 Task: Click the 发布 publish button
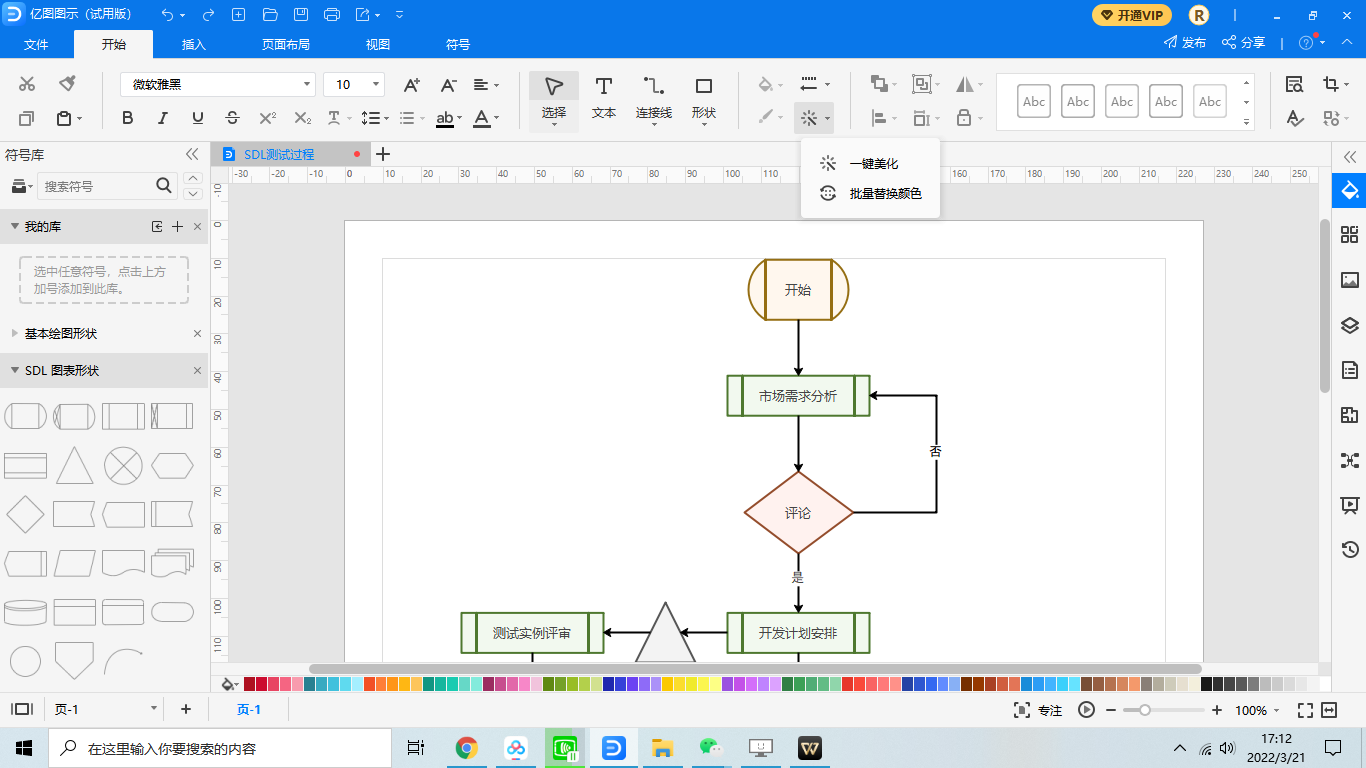click(1185, 42)
